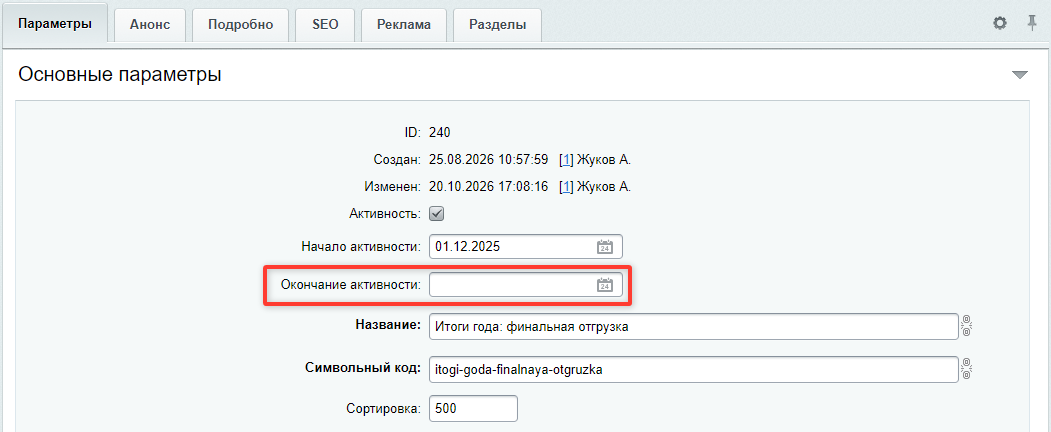The image size is (1051, 432).
Task: Go to the SEO tab
Action: [x=325, y=25]
